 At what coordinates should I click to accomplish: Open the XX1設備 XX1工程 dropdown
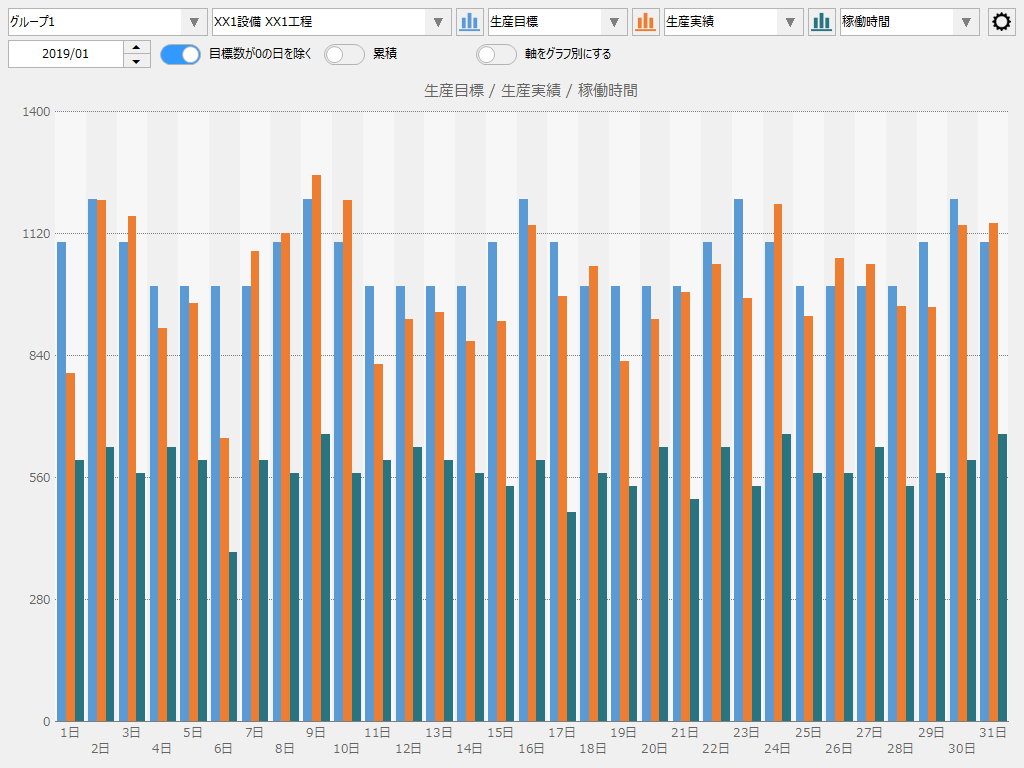pos(332,22)
